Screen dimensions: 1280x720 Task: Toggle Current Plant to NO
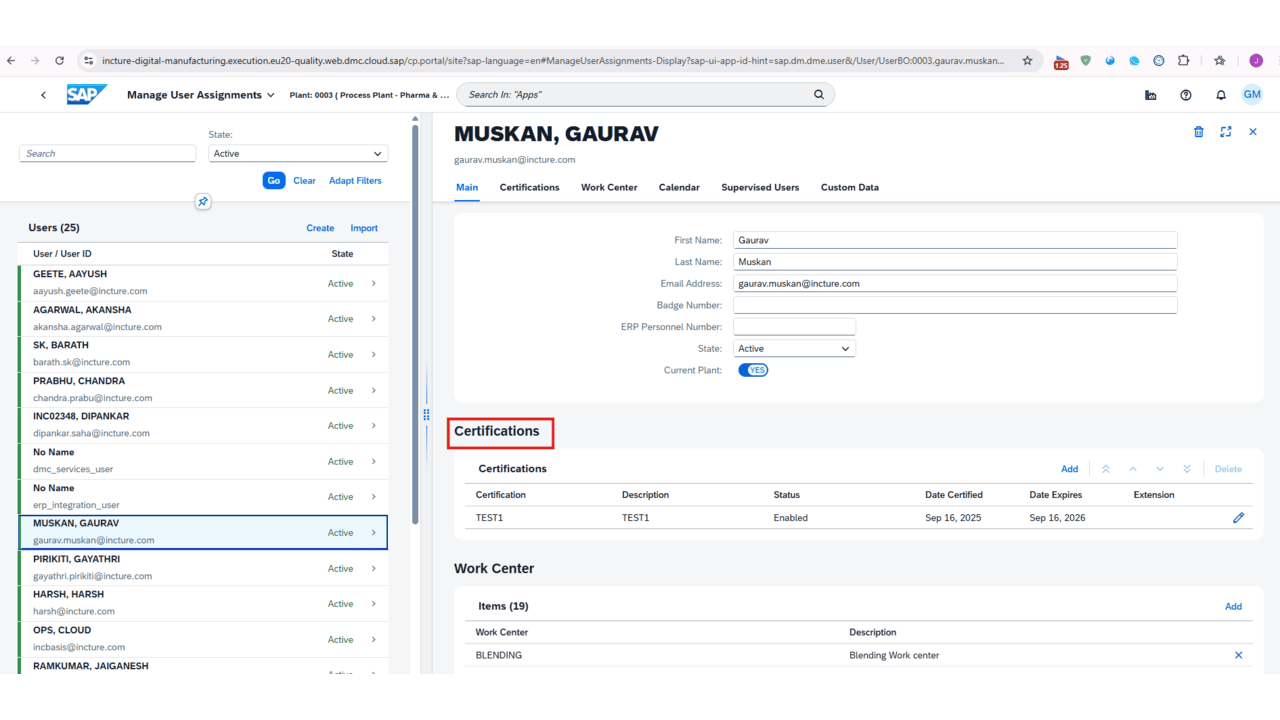[752, 369]
